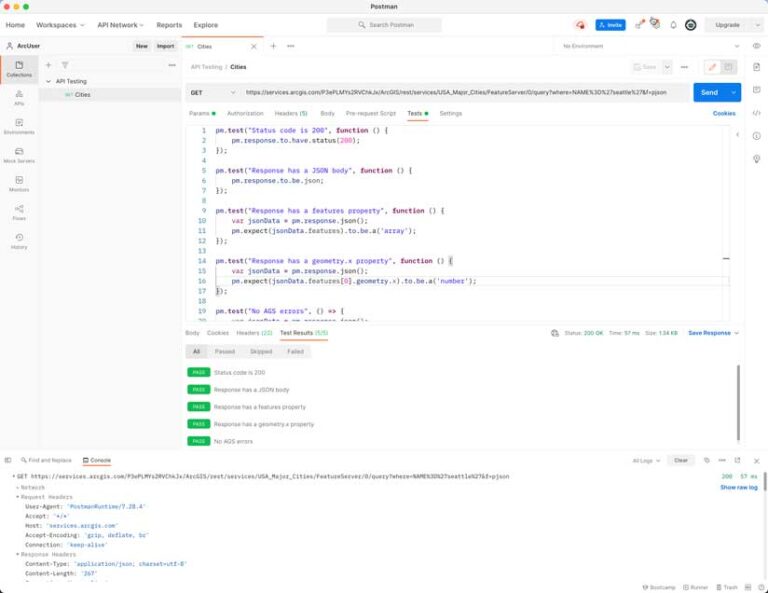768x593 pixels.
Task: Open the History sidebar panel
Action: (x=19, y=241)
